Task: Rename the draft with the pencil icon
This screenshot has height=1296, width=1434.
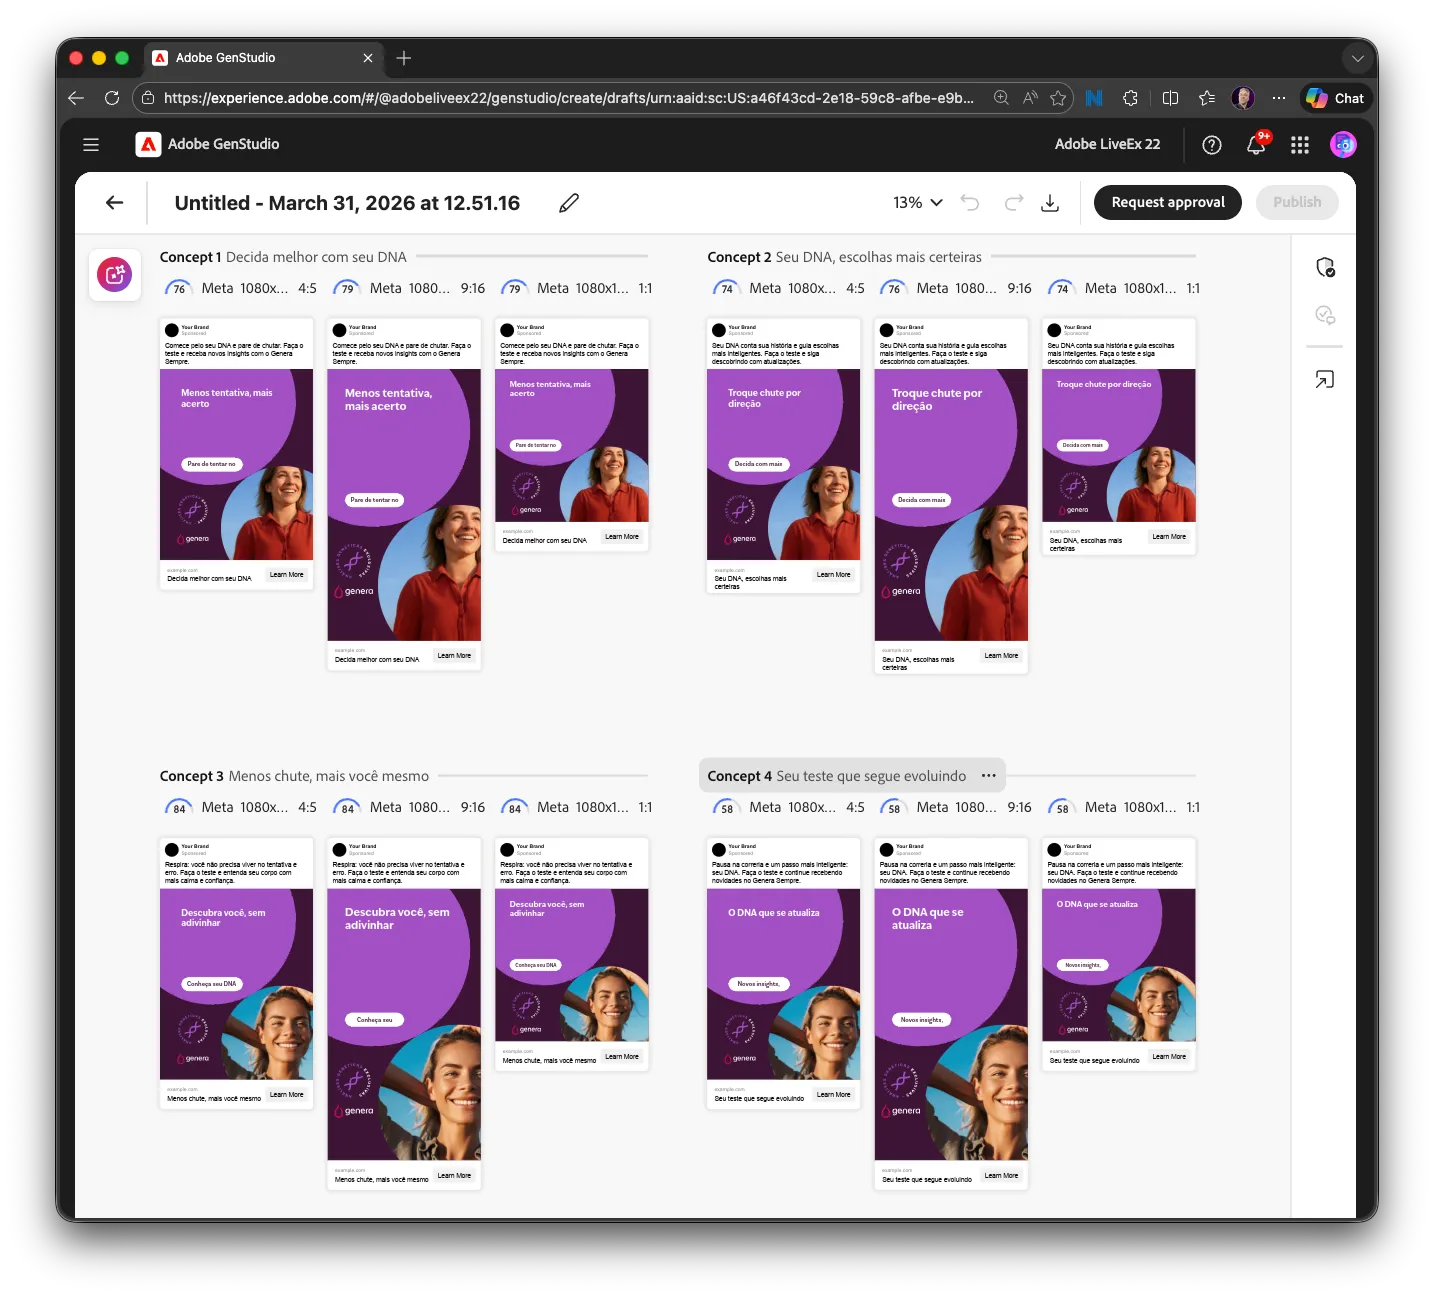Action: [569, 203]
